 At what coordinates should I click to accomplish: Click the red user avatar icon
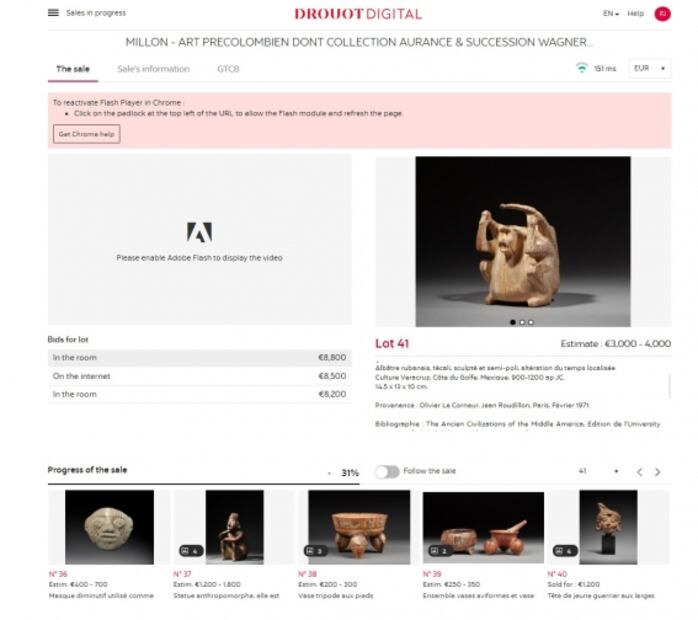point(662,14)
